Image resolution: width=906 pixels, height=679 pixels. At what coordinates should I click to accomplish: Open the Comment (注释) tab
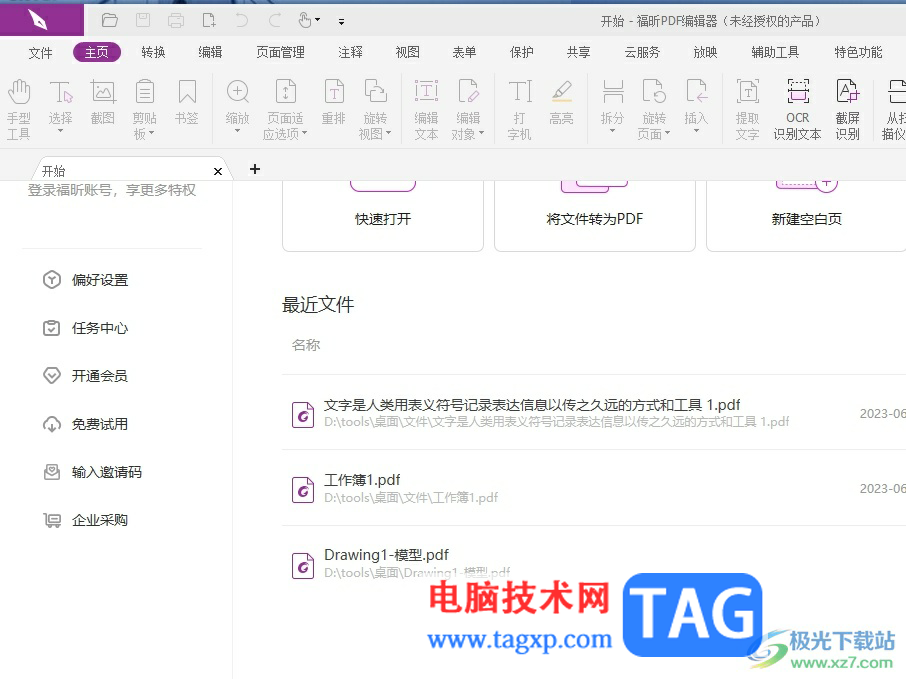coord(351,53)
